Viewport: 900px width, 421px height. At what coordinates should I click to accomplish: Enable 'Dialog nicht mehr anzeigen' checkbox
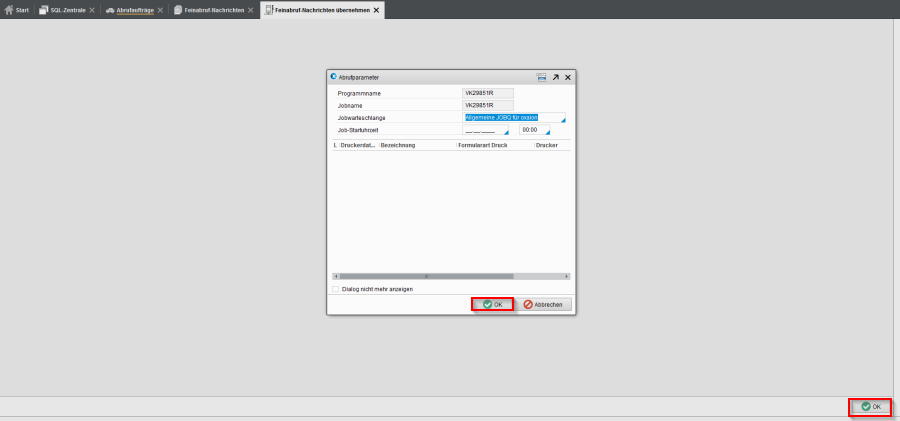coord(335,289)
